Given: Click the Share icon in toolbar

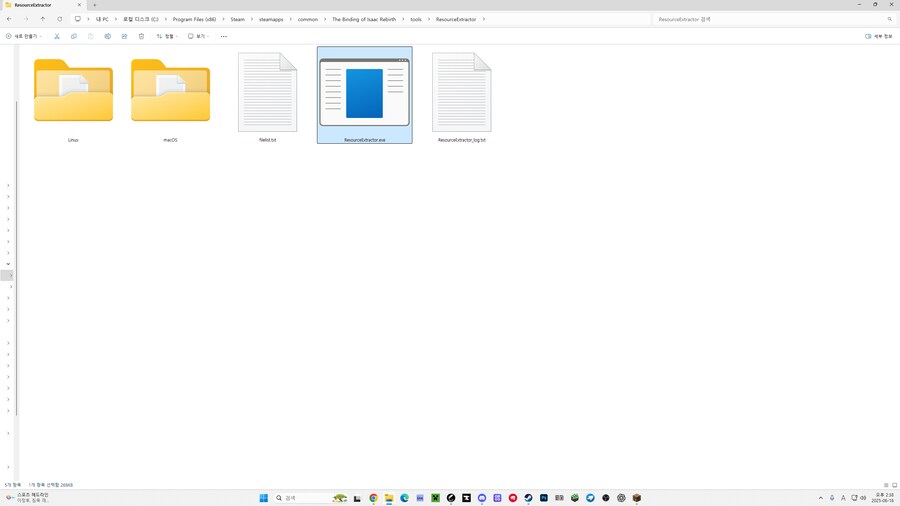Looking at the screenshot, I should (x=124, y=36).
